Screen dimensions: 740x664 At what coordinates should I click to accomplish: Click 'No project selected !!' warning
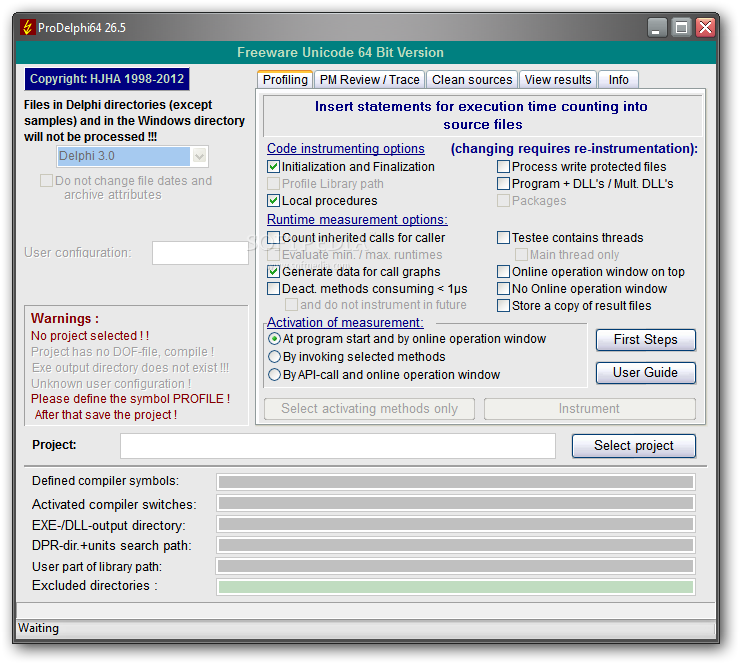[x=90, y=336]
